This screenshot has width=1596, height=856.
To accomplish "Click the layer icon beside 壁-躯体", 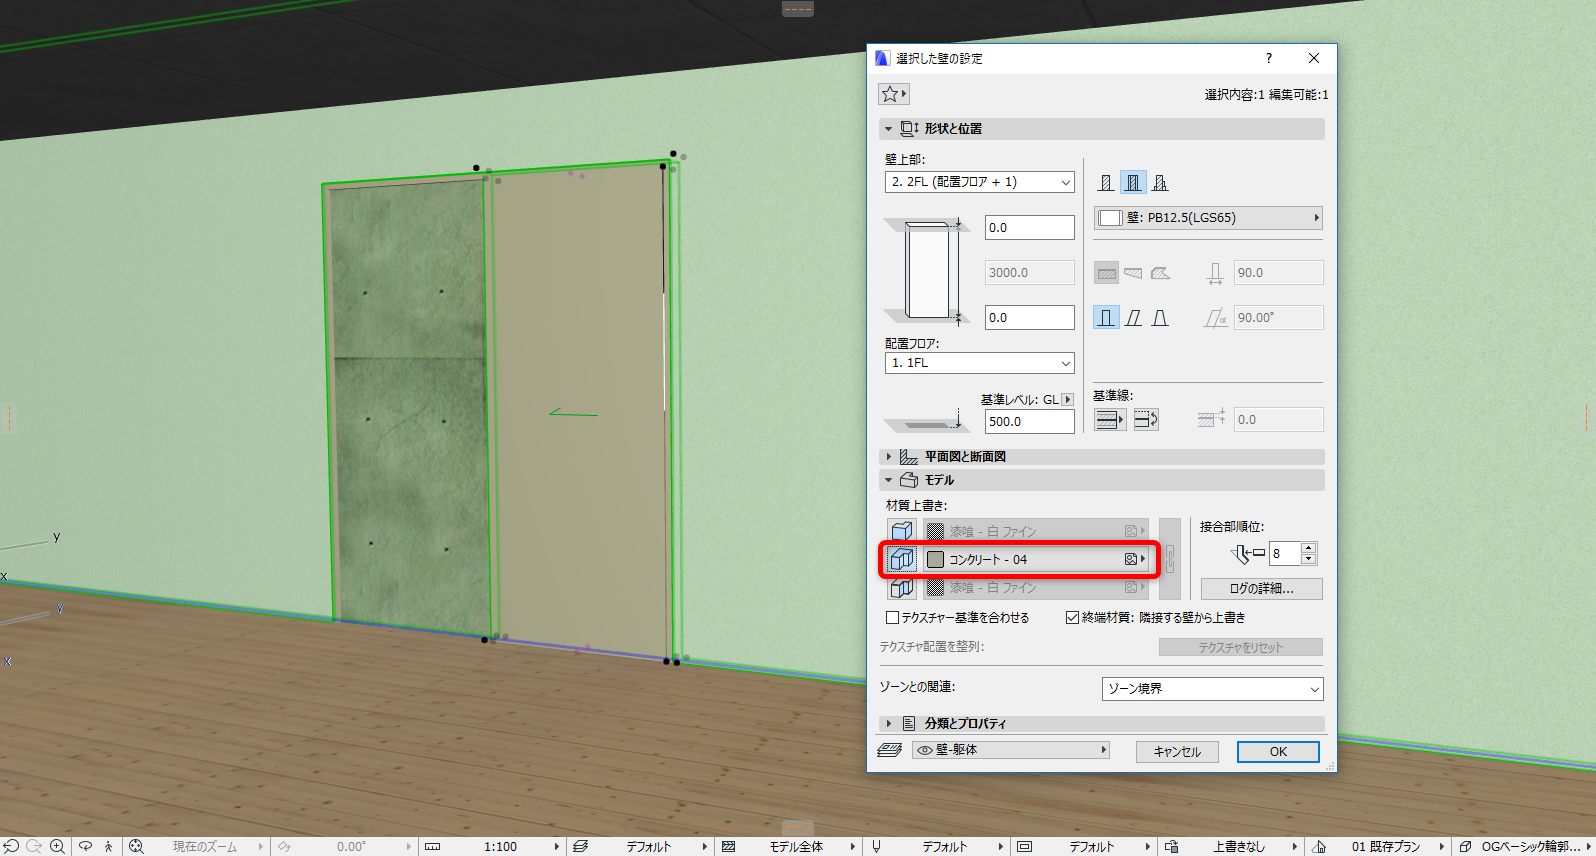I will tap(889, 750).
